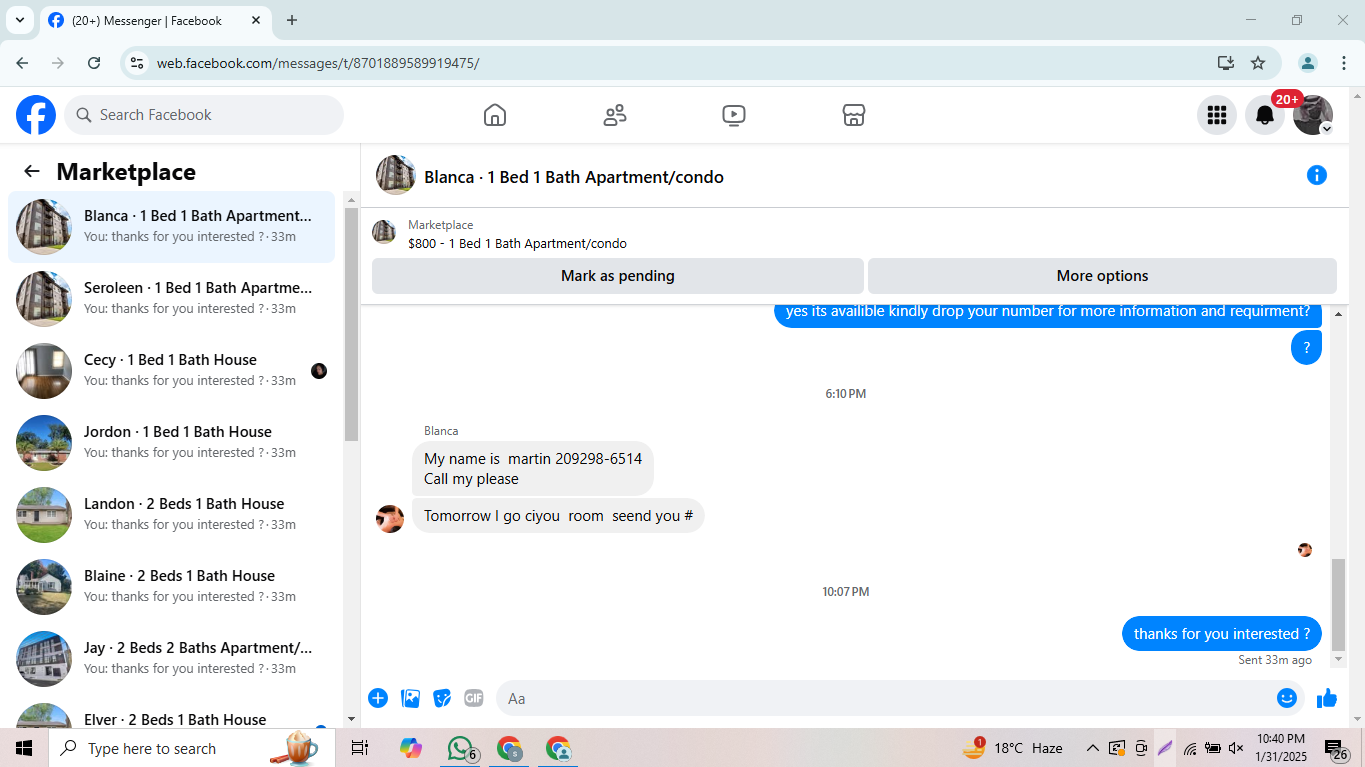The height and width of the screenshot is (767, 1365).
Task: Click the plus icon for more actions
Action: pyautogui.click(x=378, y=698)
